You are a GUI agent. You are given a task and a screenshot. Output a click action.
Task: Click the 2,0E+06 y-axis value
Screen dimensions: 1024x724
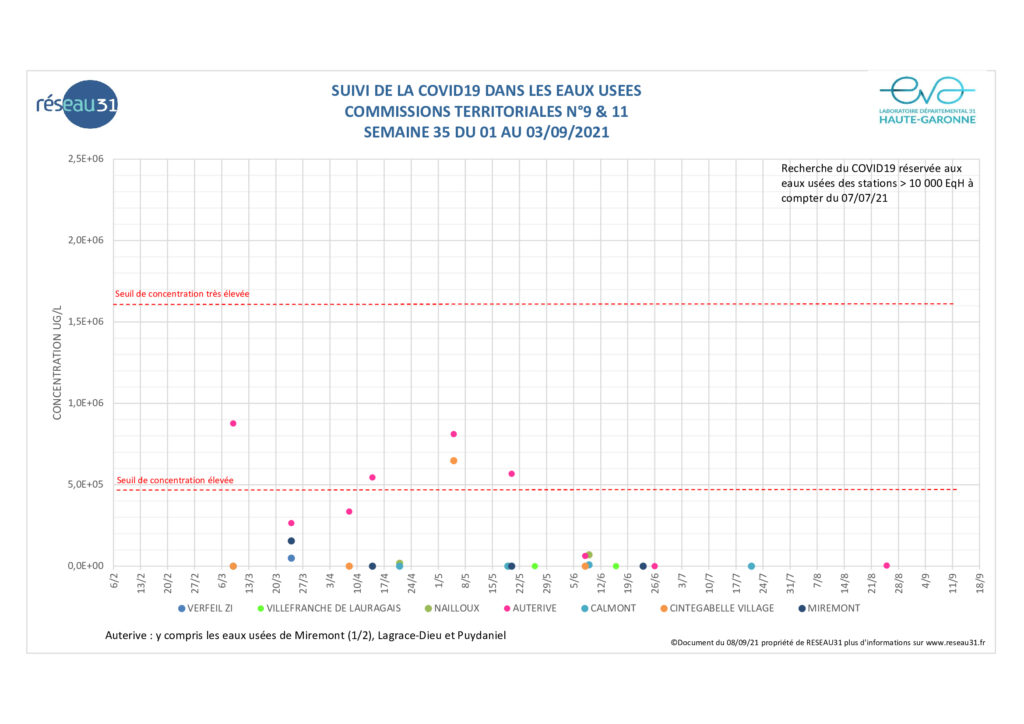pyautogui.click(x=86, y=240)
